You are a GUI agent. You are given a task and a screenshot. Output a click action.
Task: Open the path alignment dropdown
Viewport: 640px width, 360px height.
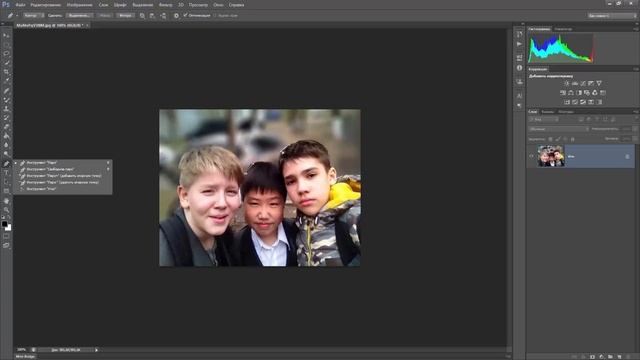152,16
